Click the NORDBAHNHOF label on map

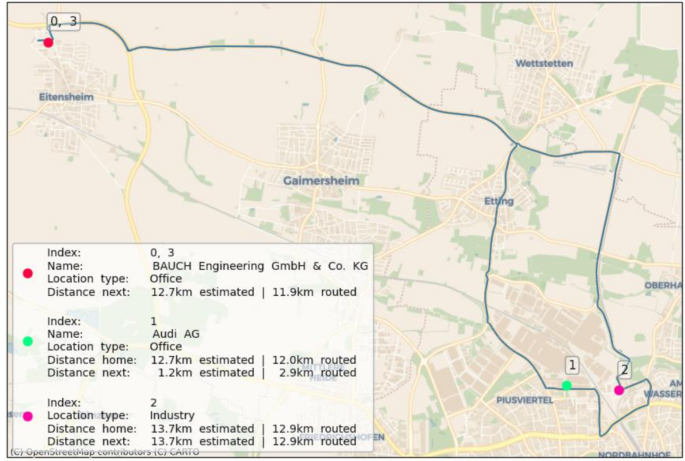(x=633, y=455)
